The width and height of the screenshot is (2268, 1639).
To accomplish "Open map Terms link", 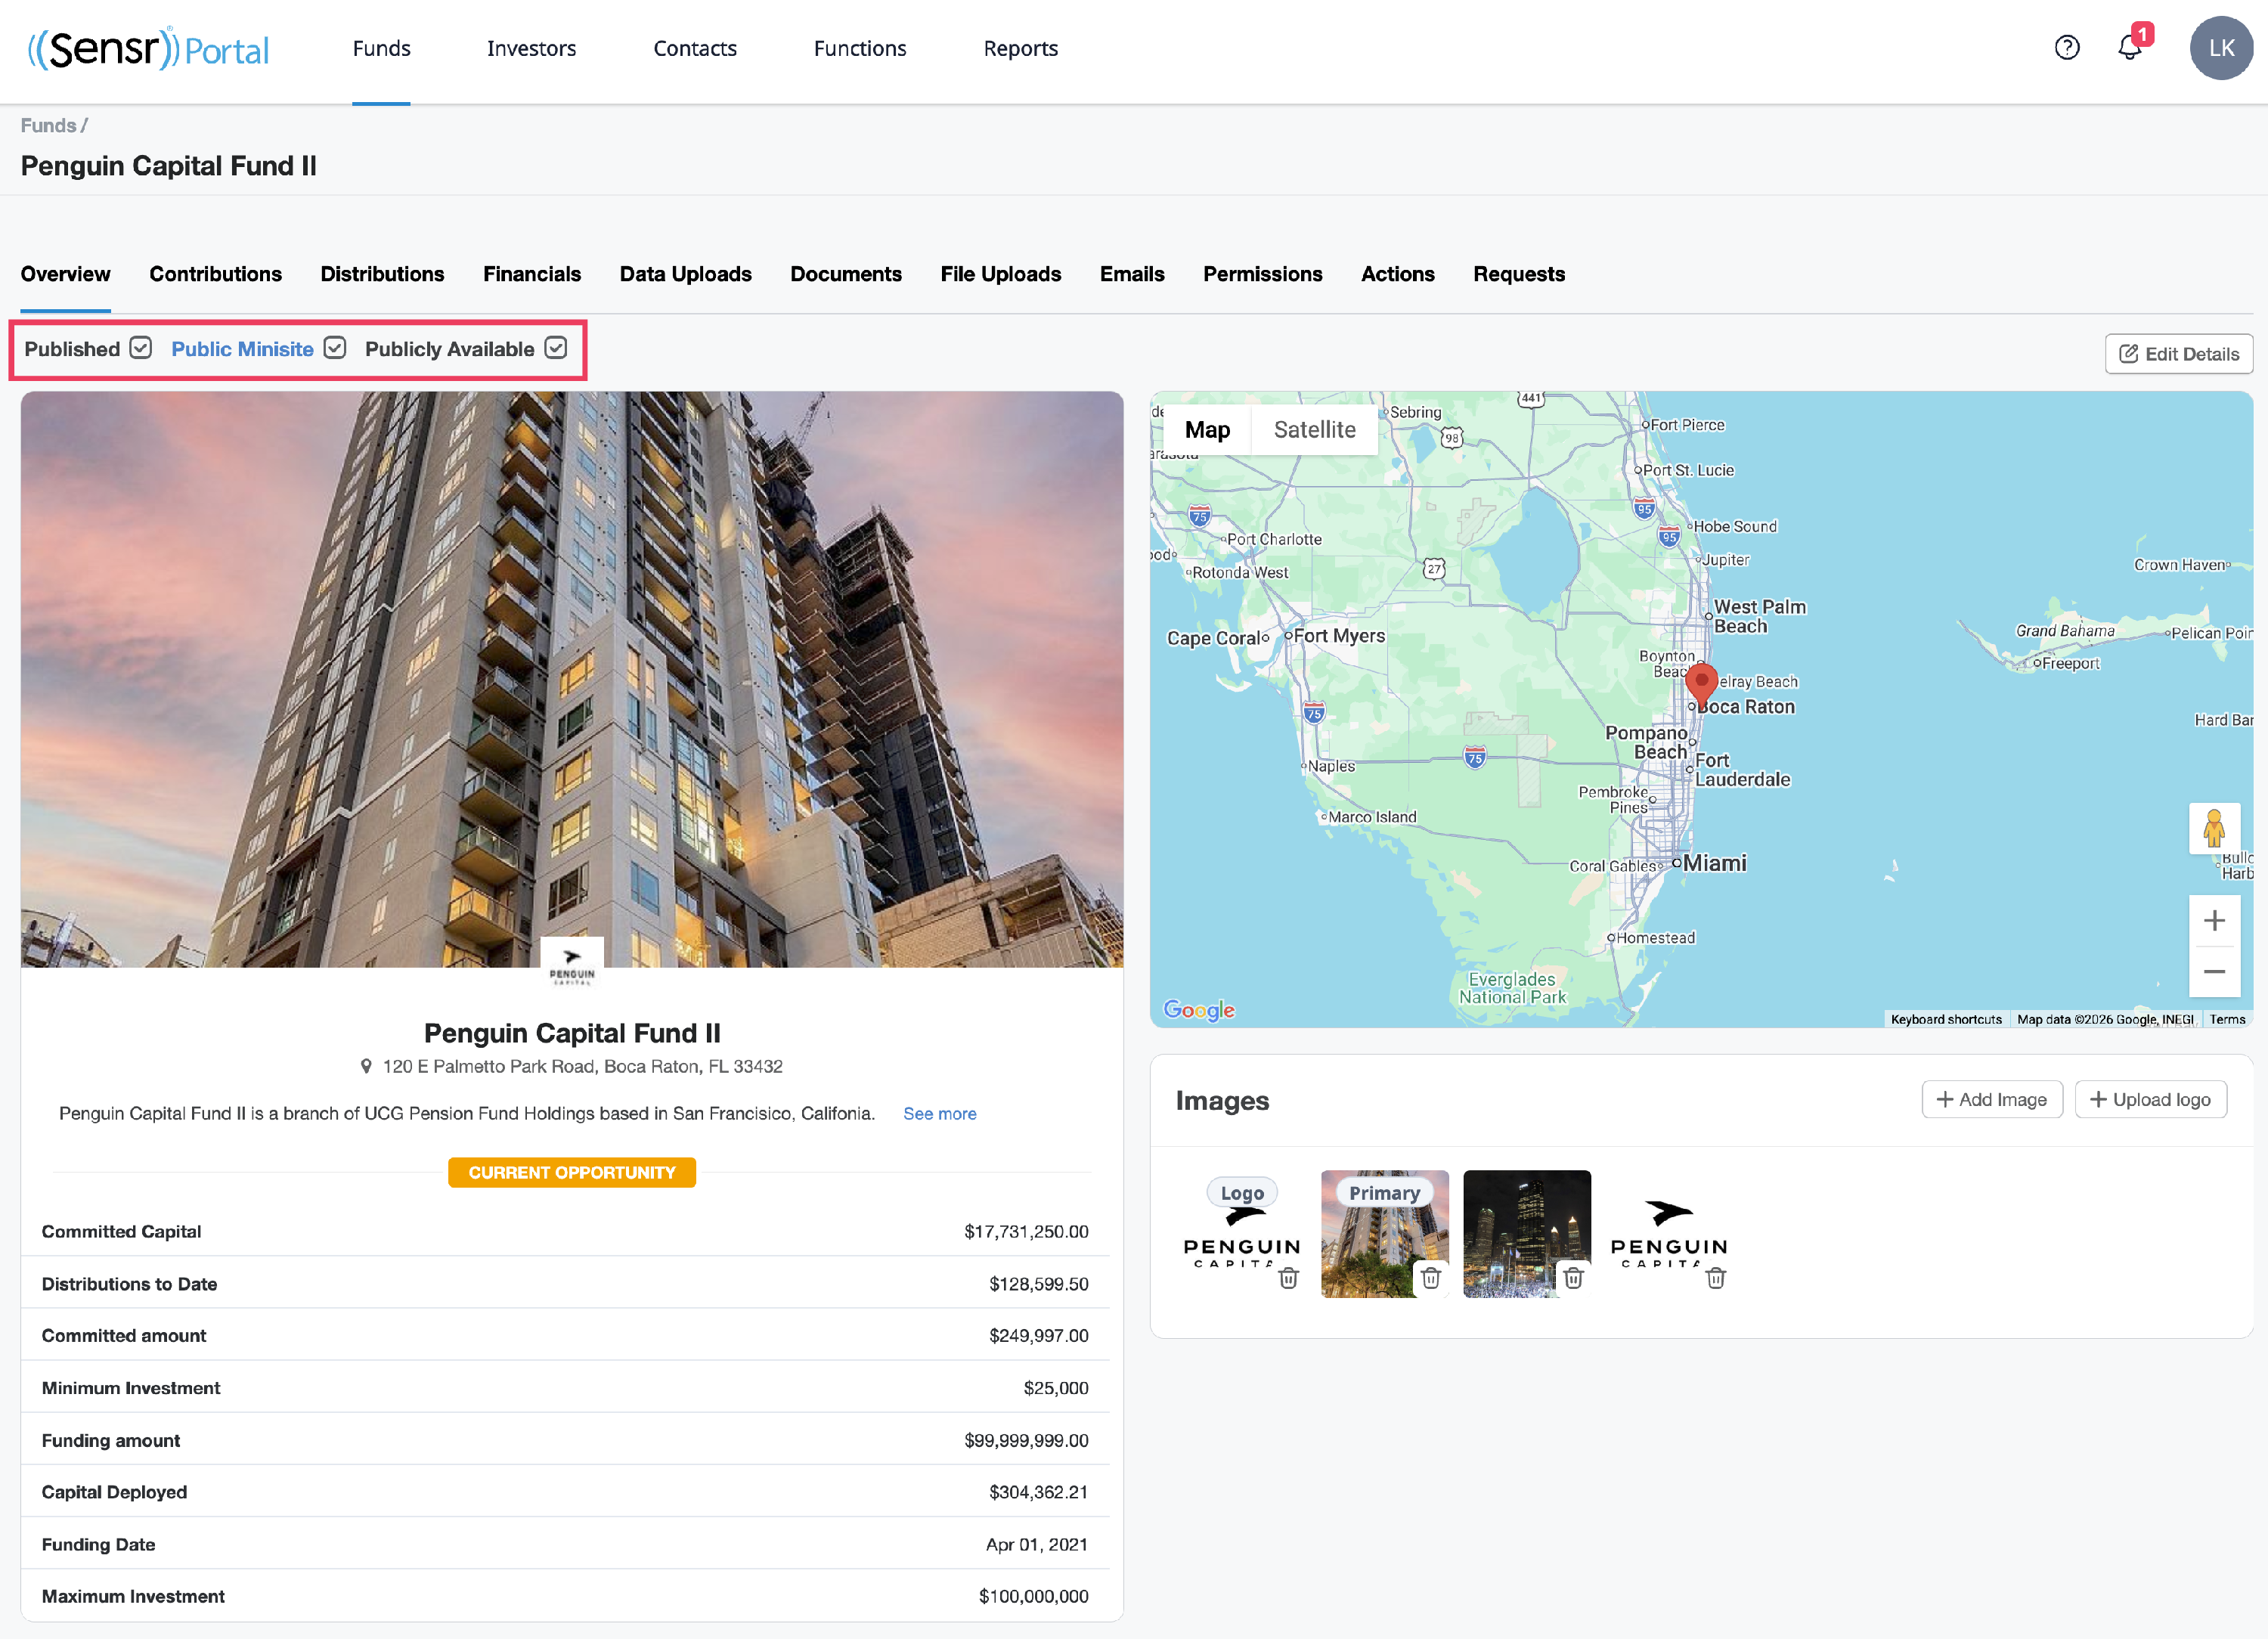I will tap(2227, 1019).
